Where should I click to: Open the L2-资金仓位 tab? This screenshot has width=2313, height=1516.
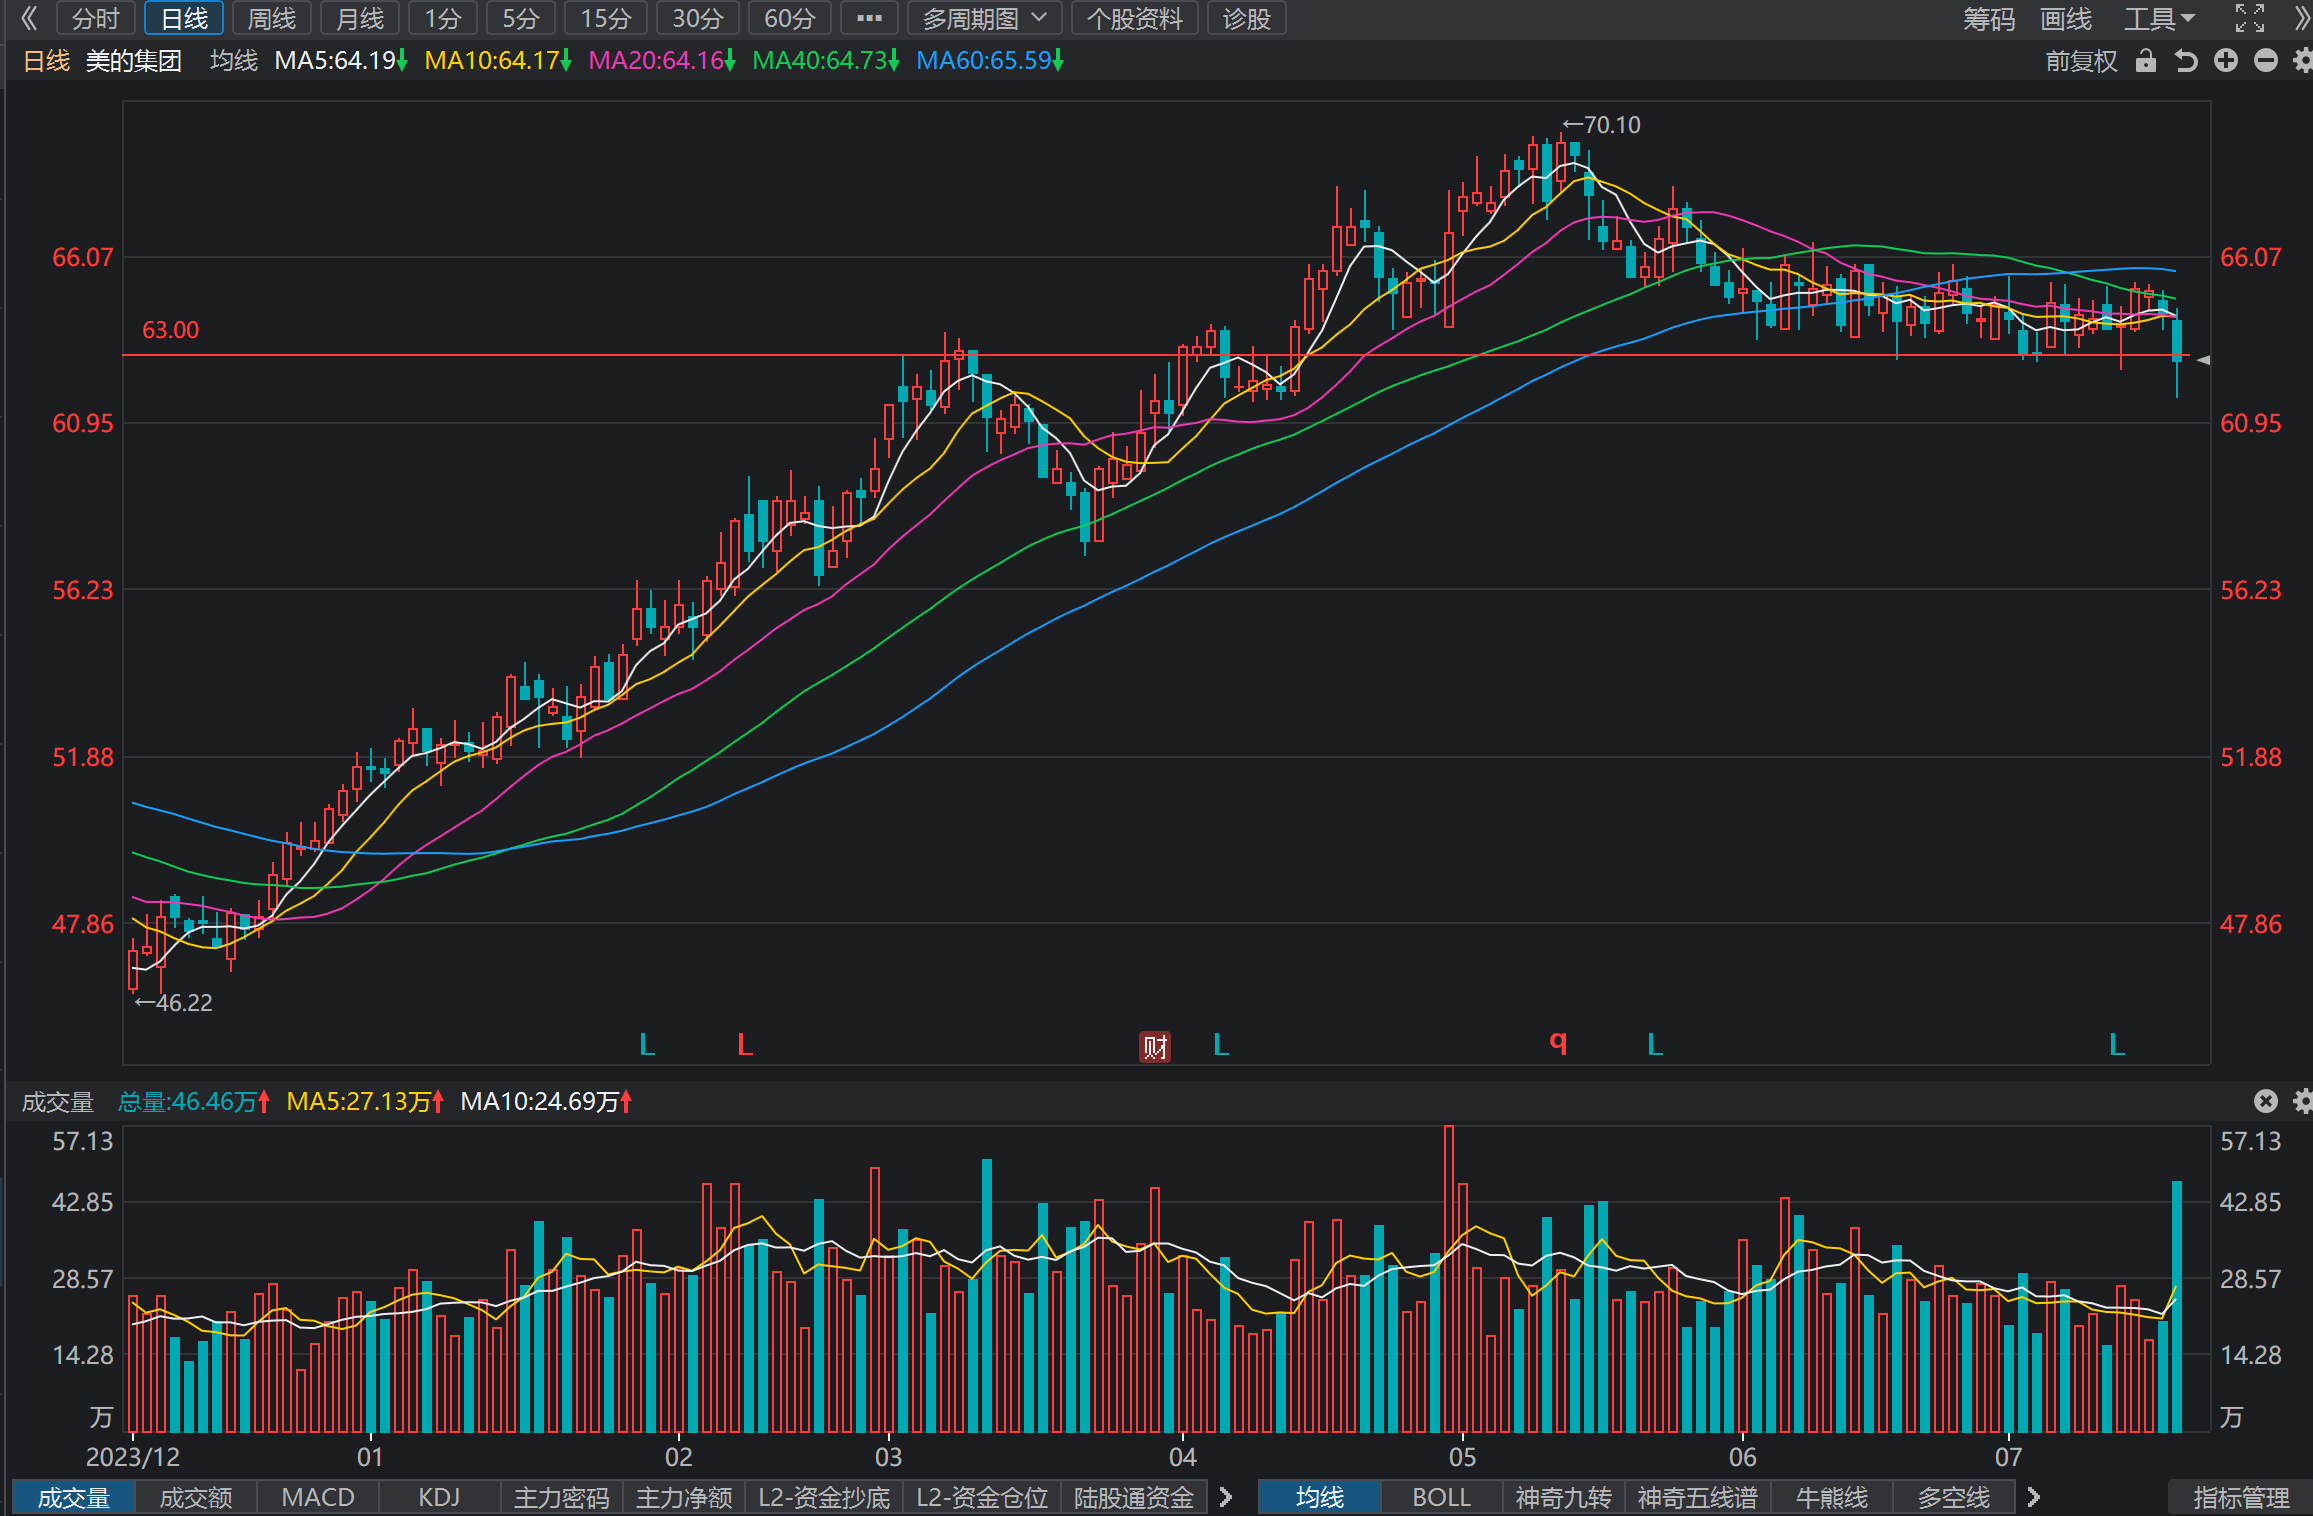pos(982,1497)
